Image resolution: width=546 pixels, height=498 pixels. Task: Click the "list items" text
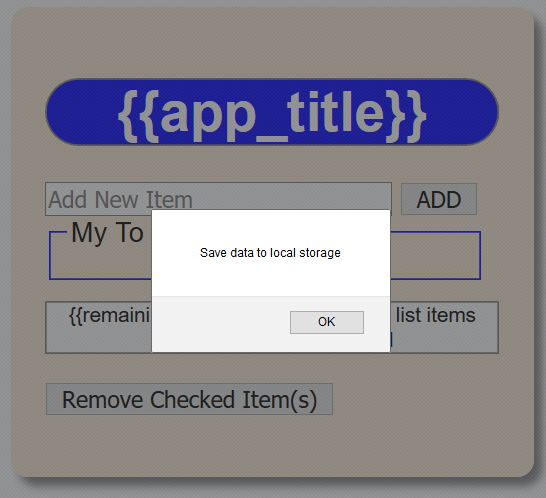pyautogui.click(x=435, y=315)
